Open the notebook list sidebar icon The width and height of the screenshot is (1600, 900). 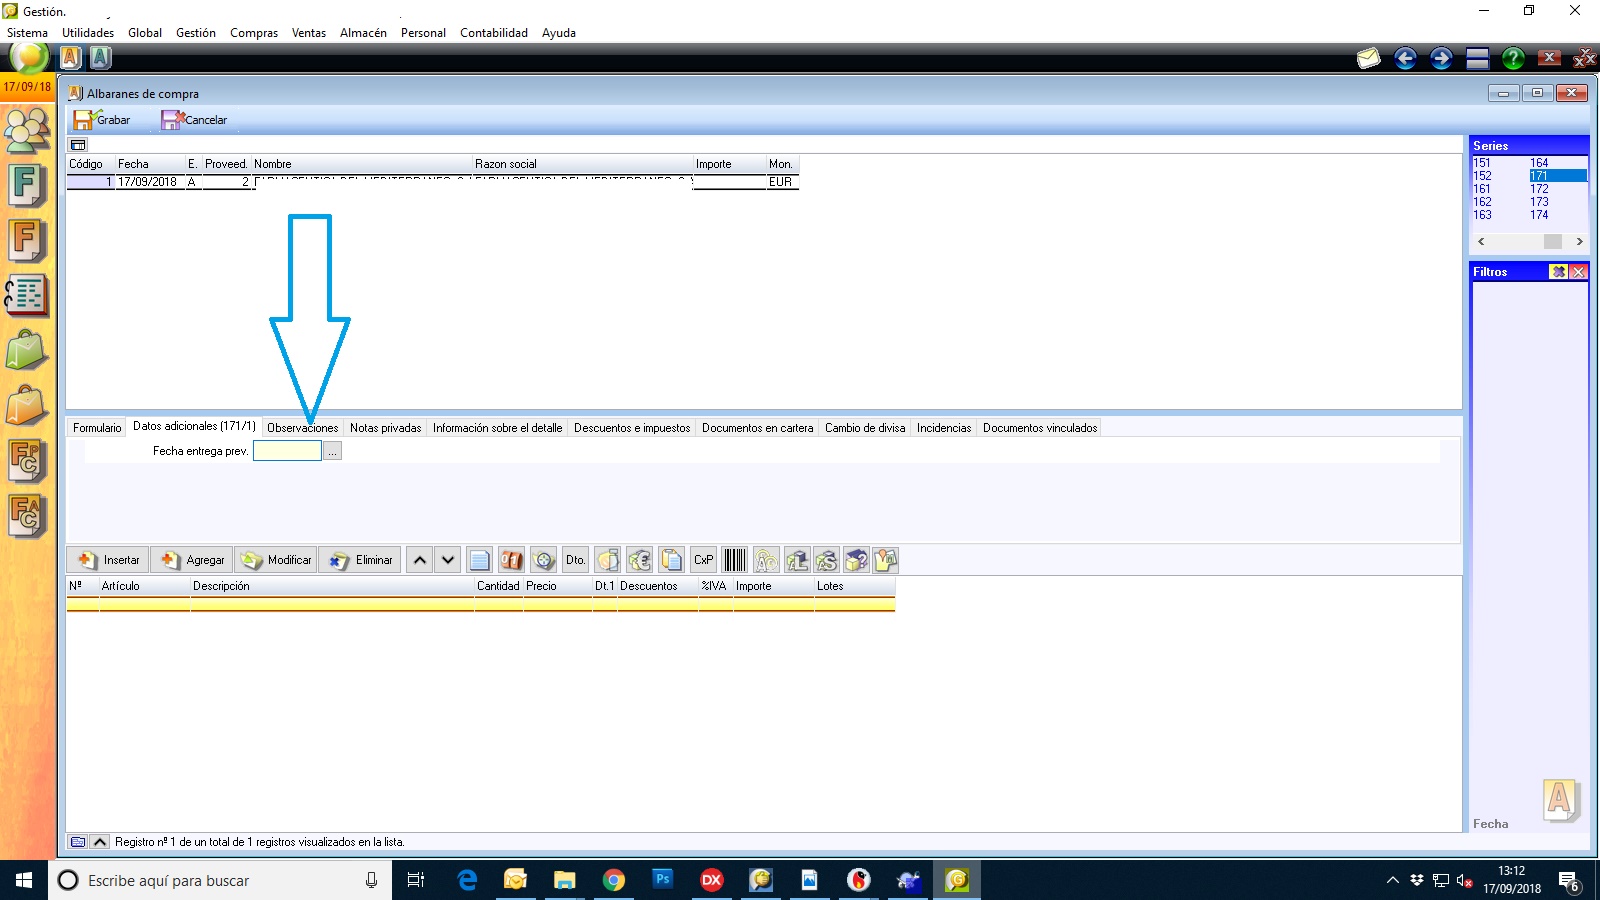point(27,296)
